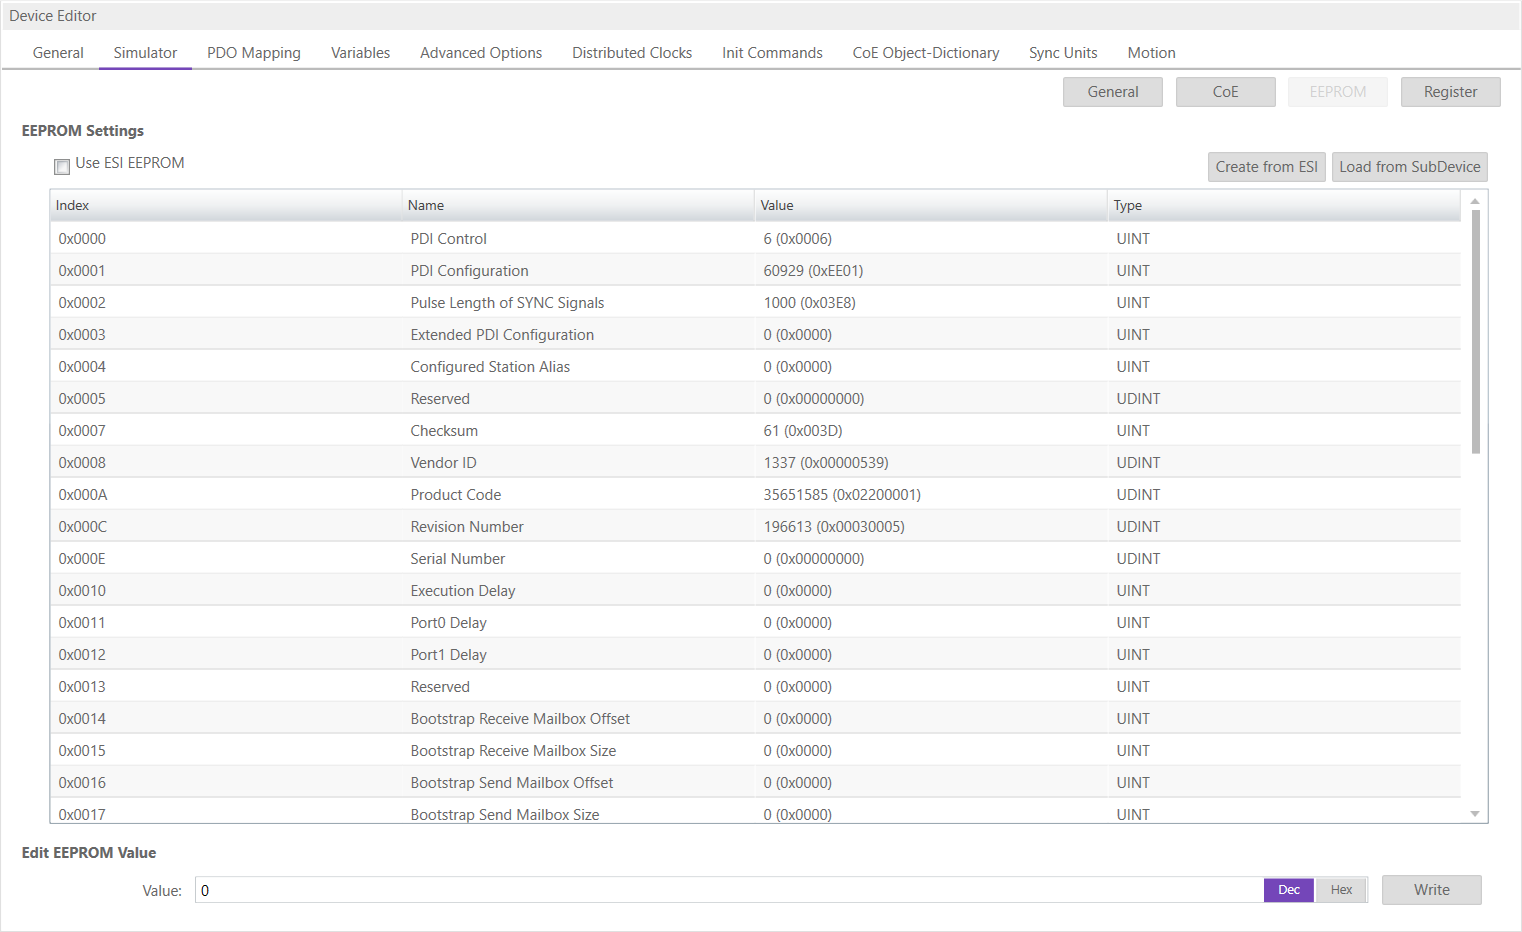The width and height of the screenshot is (1522, 932).
Task: Select the Product Code row
Action: tap(455, 495)
